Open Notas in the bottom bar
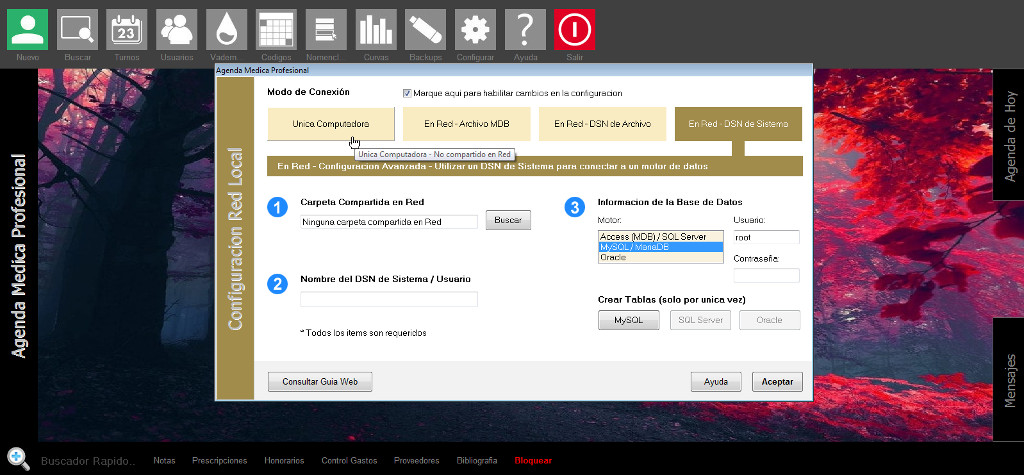 (165, 461)
